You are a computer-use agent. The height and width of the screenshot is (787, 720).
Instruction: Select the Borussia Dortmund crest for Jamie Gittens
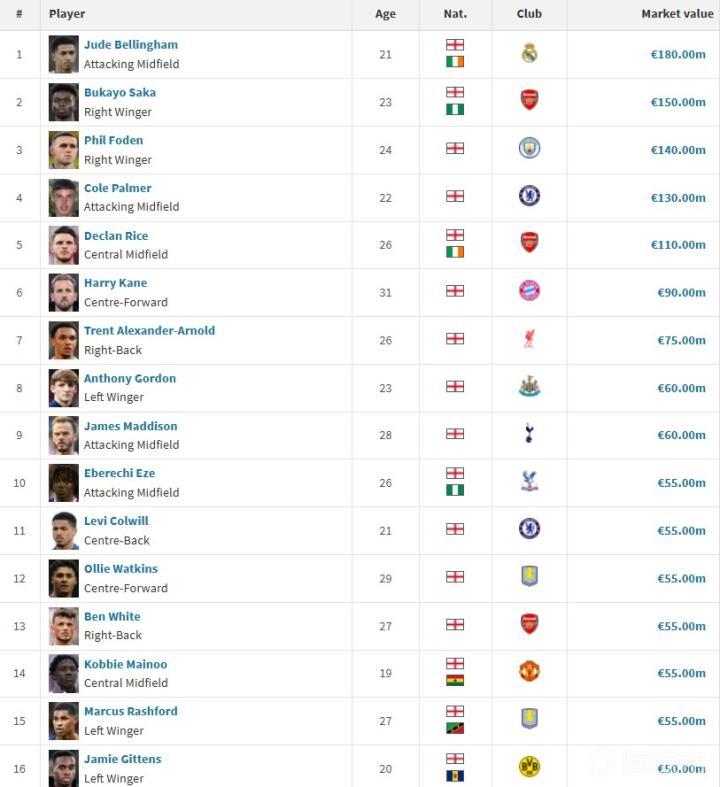pyautogui.click(x=529, y=767)
